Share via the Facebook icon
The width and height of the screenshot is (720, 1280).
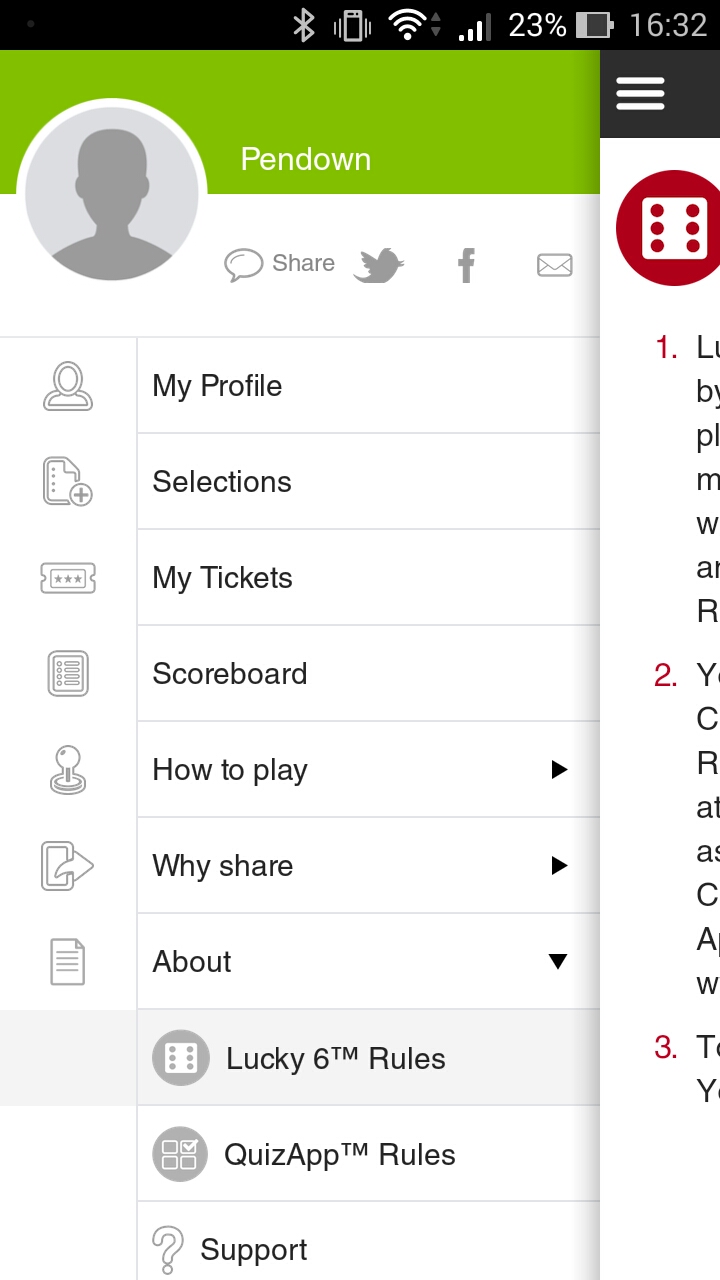pyautogui.click(x=466, y=265)
